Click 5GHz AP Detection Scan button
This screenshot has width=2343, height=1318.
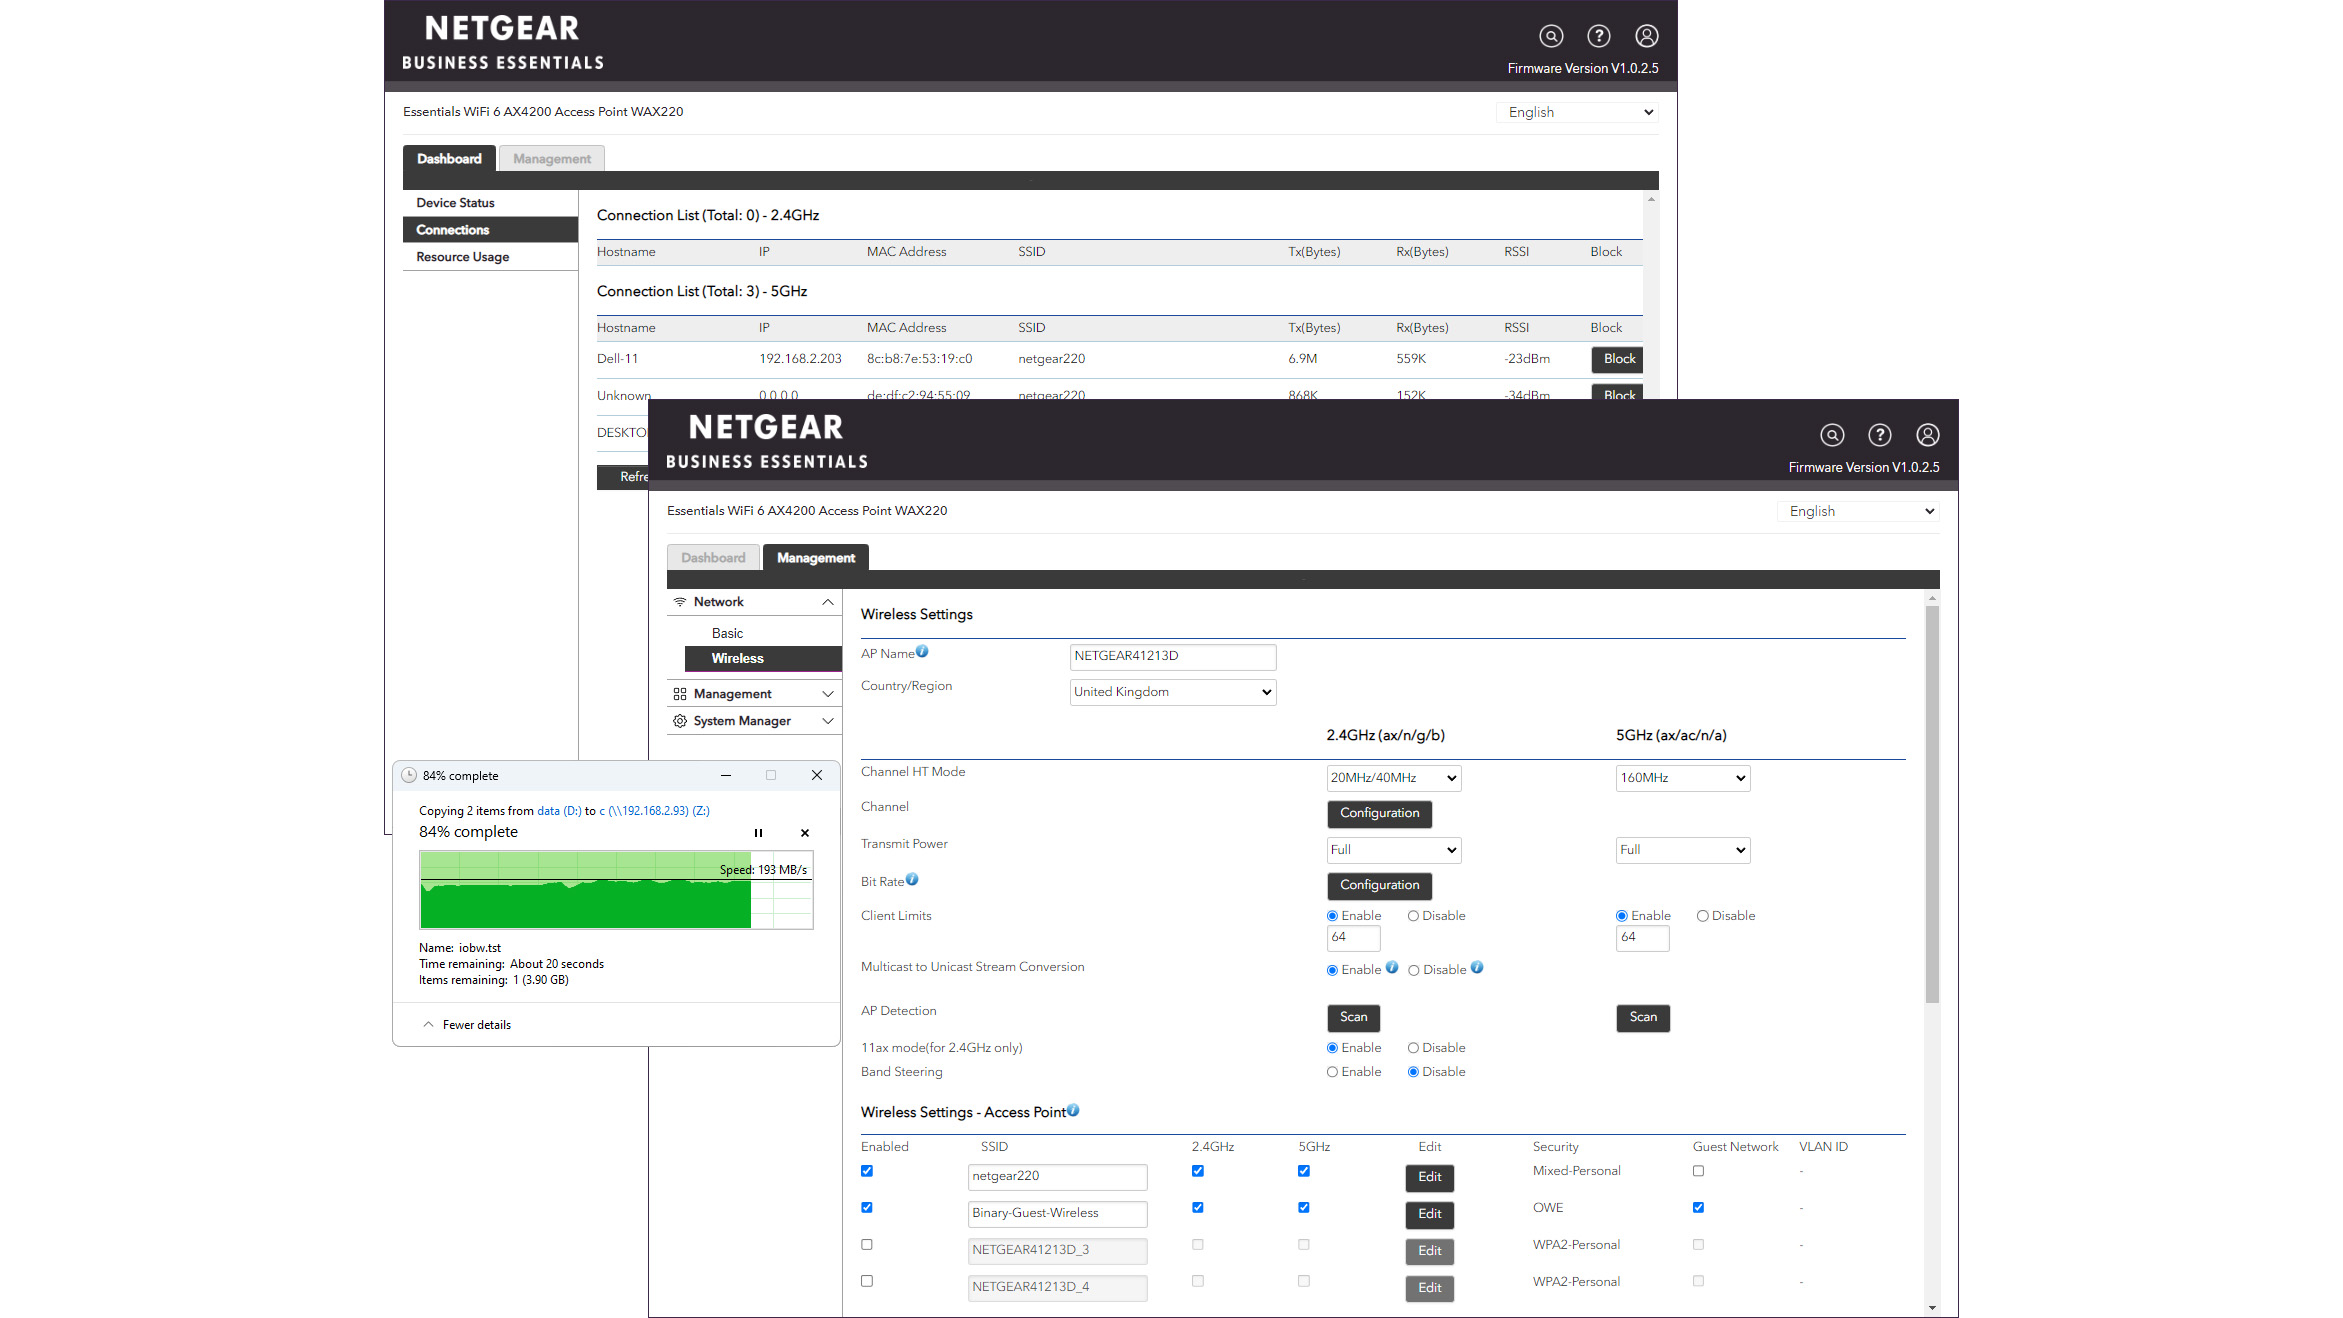[x=1642, y=1018]
